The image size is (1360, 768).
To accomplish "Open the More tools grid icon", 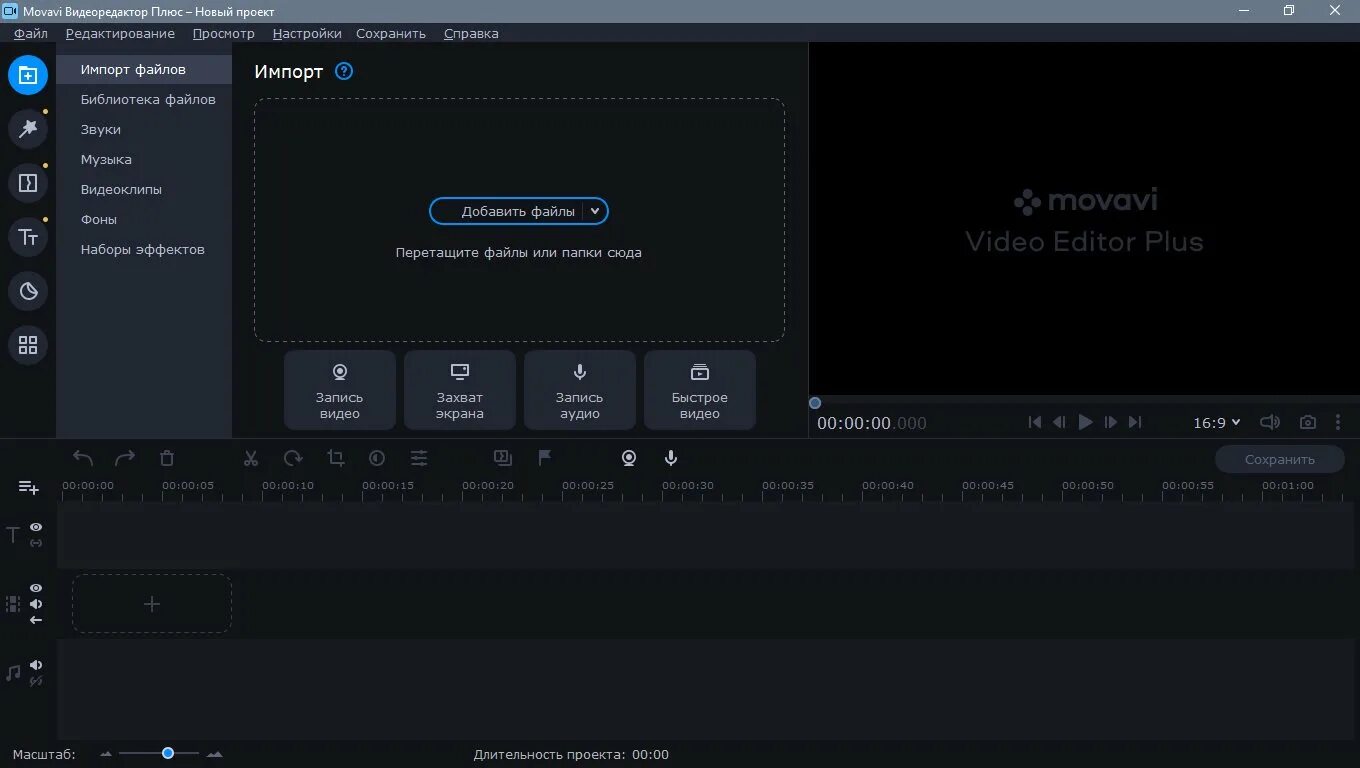I will click(x=28, y=345).
